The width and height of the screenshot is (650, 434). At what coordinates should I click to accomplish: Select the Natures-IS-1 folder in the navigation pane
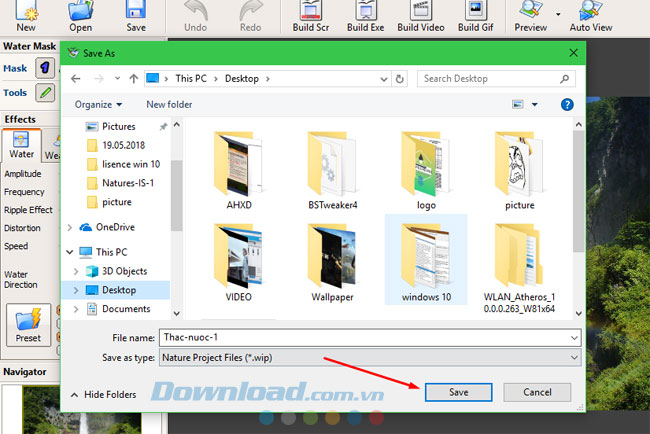pos(128,183)
